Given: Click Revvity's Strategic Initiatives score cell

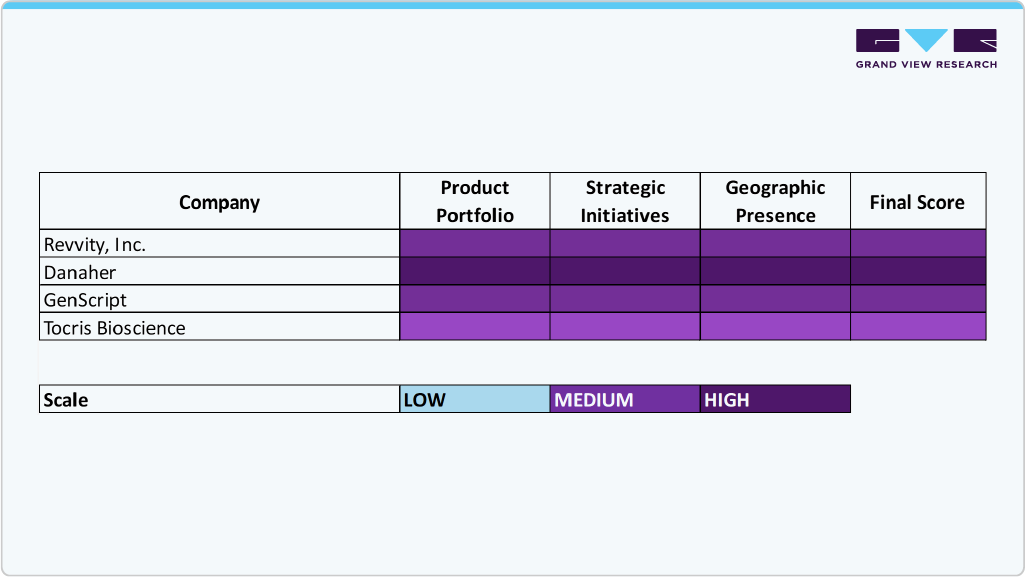Looking at the screenshot, I should click(625, 244).
